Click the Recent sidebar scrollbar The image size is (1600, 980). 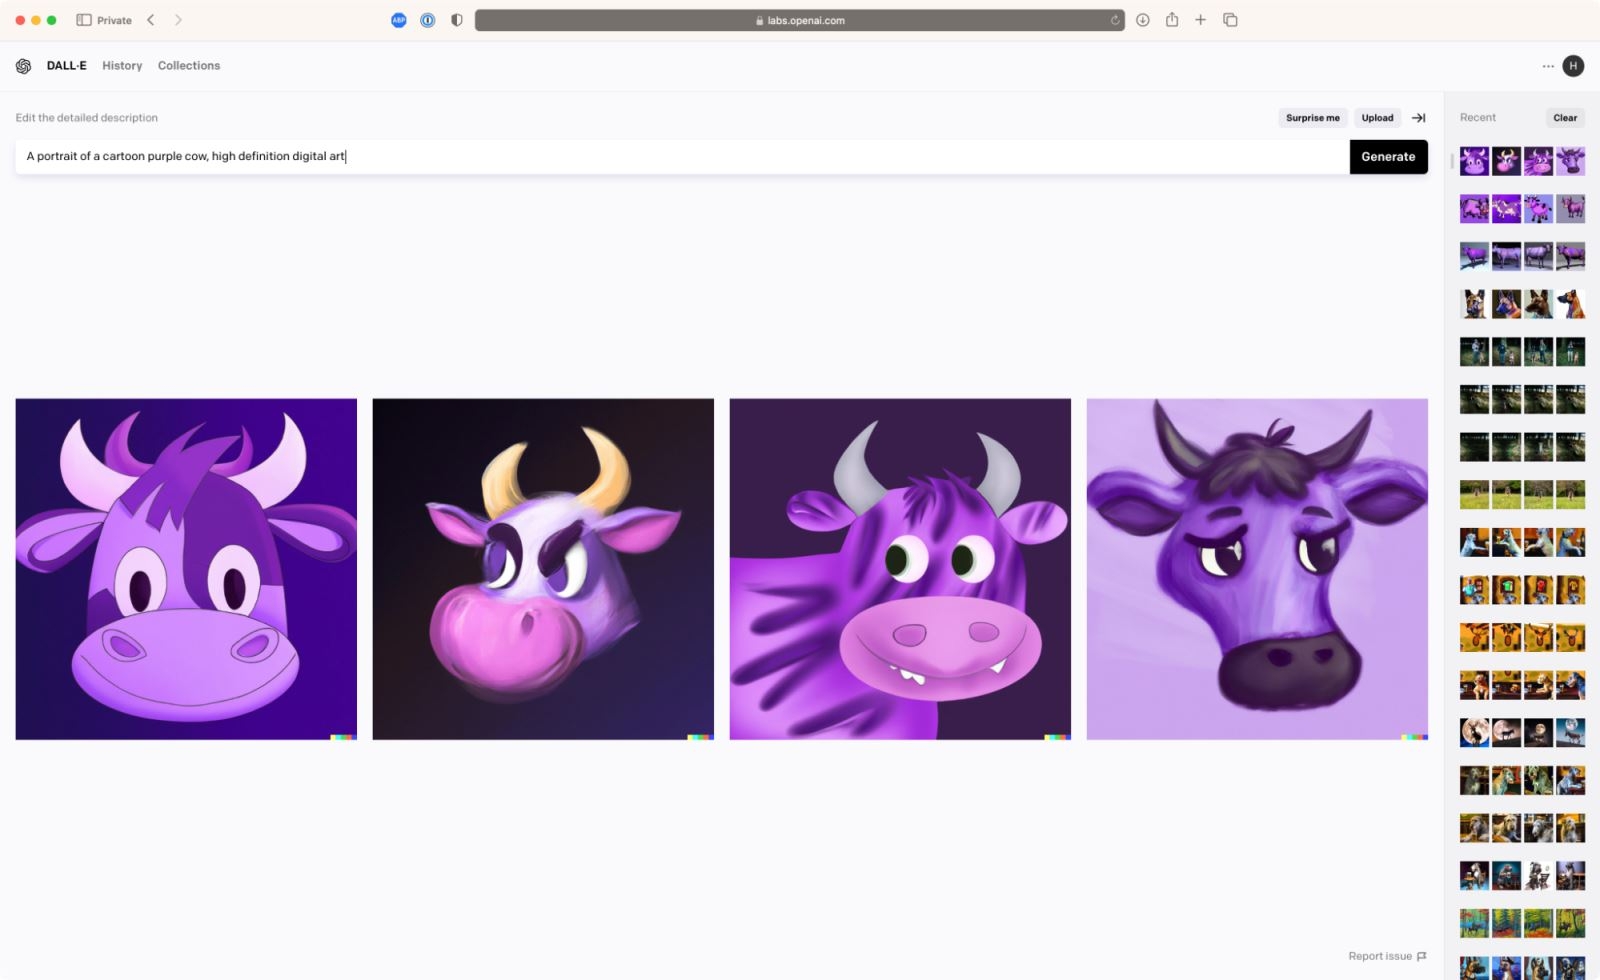tap(1452, 161)
